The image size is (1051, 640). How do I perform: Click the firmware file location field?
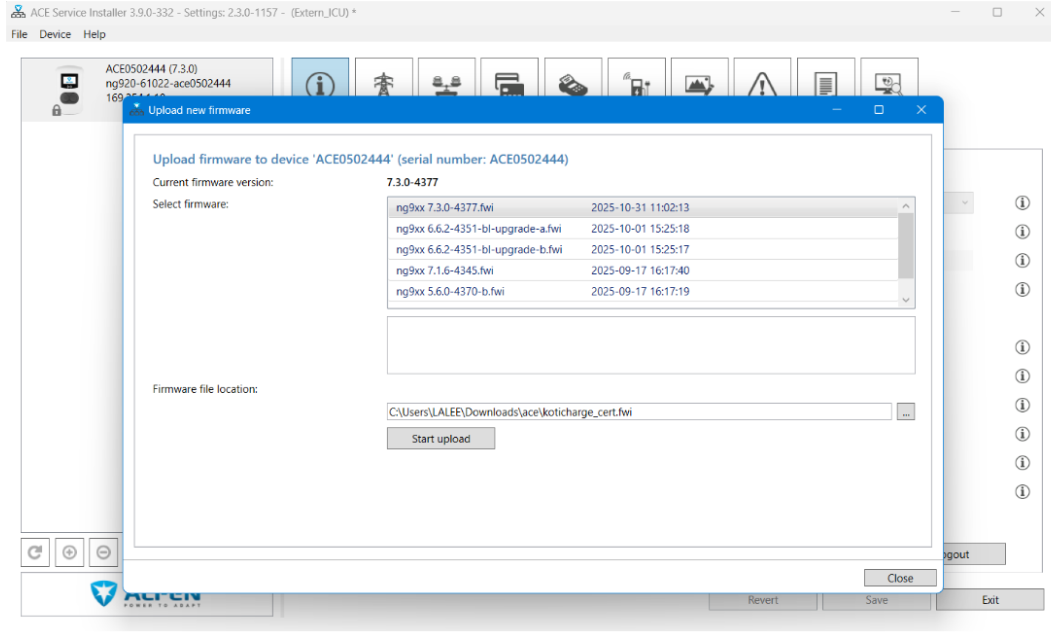tap(638, 412)
